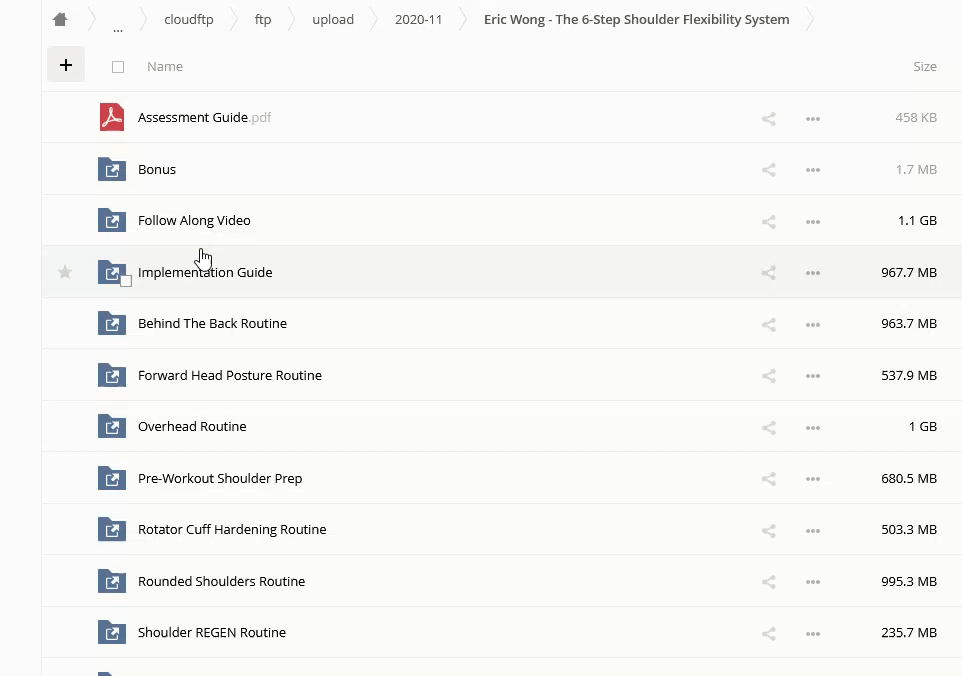Share the Behind The Back Routine folder

click(x=769, y=325)
